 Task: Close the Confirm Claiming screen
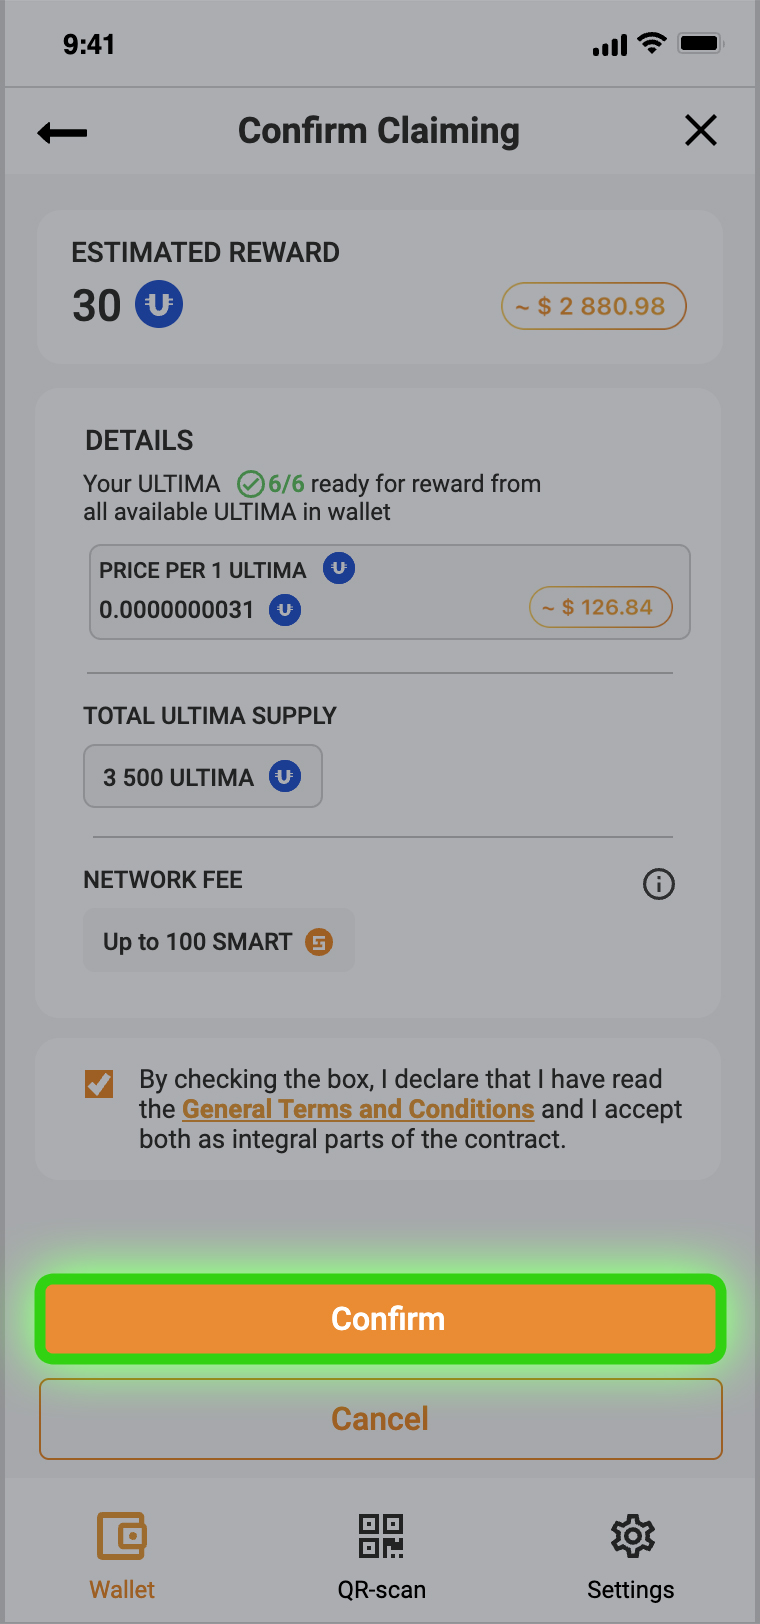[x=700, y=130]
